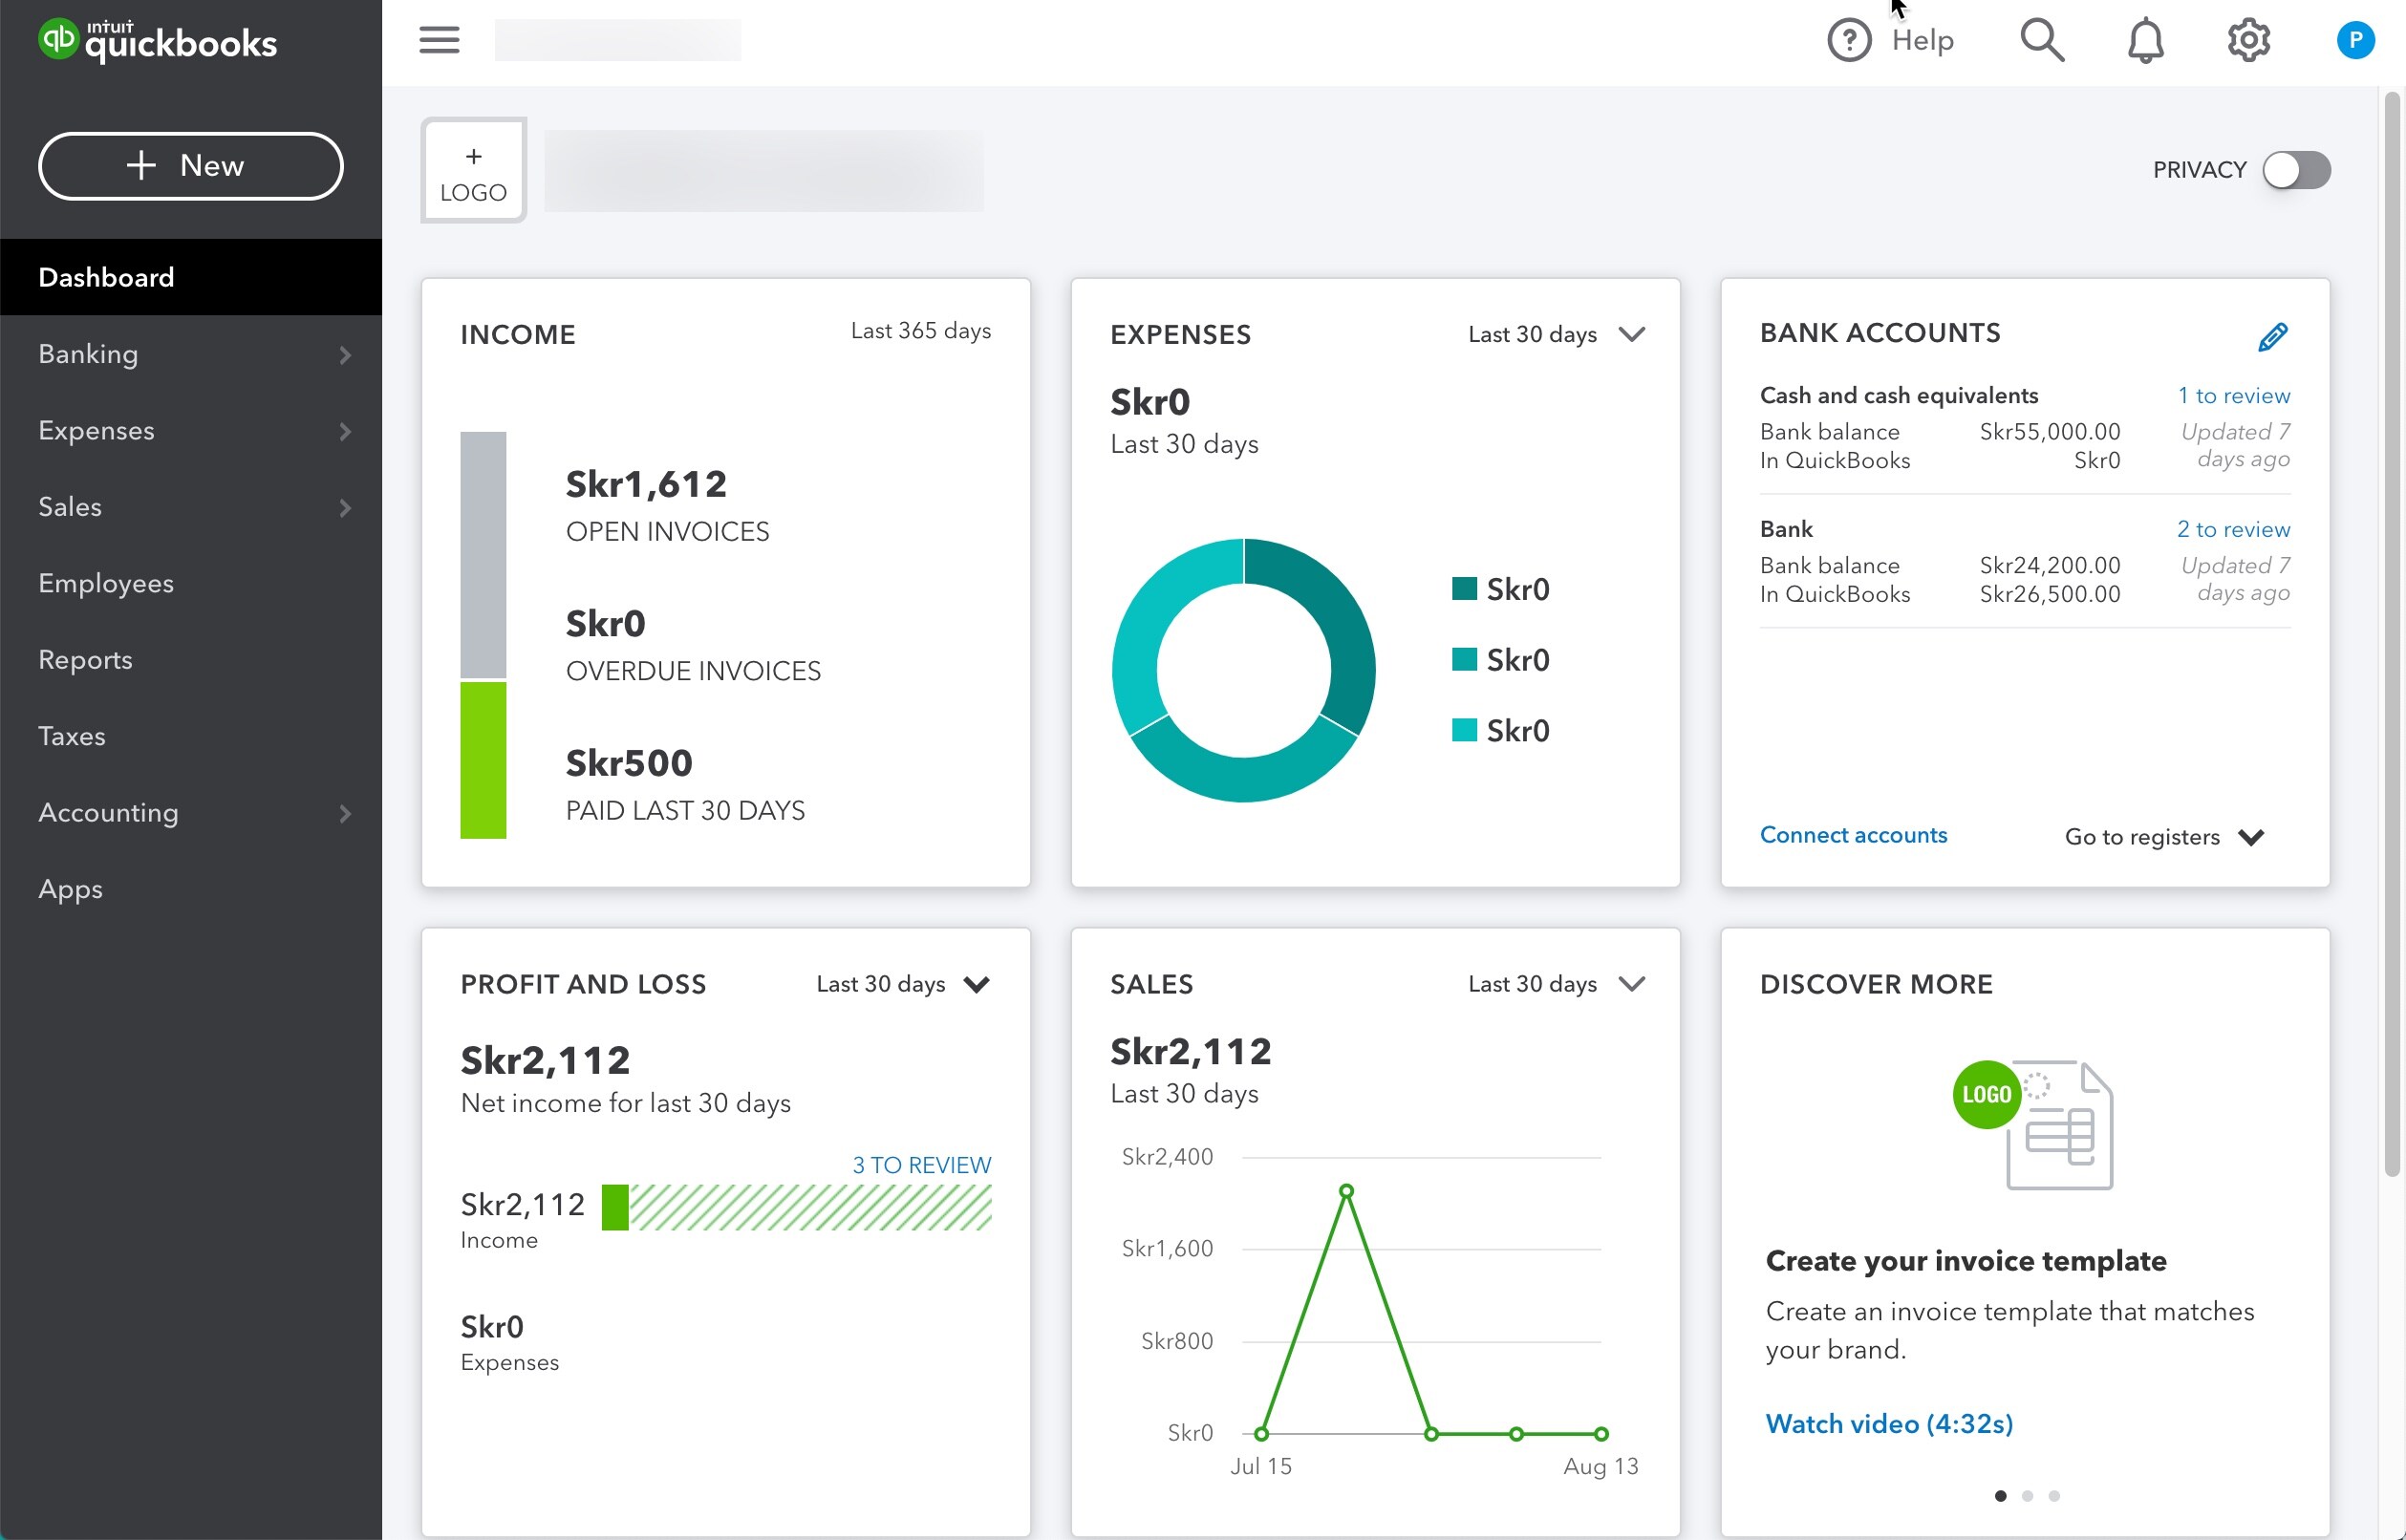This screenshot has width=2406, height=1540.
Task: Click Cash and cash equivalents account name
Action: coord(1899,395)
